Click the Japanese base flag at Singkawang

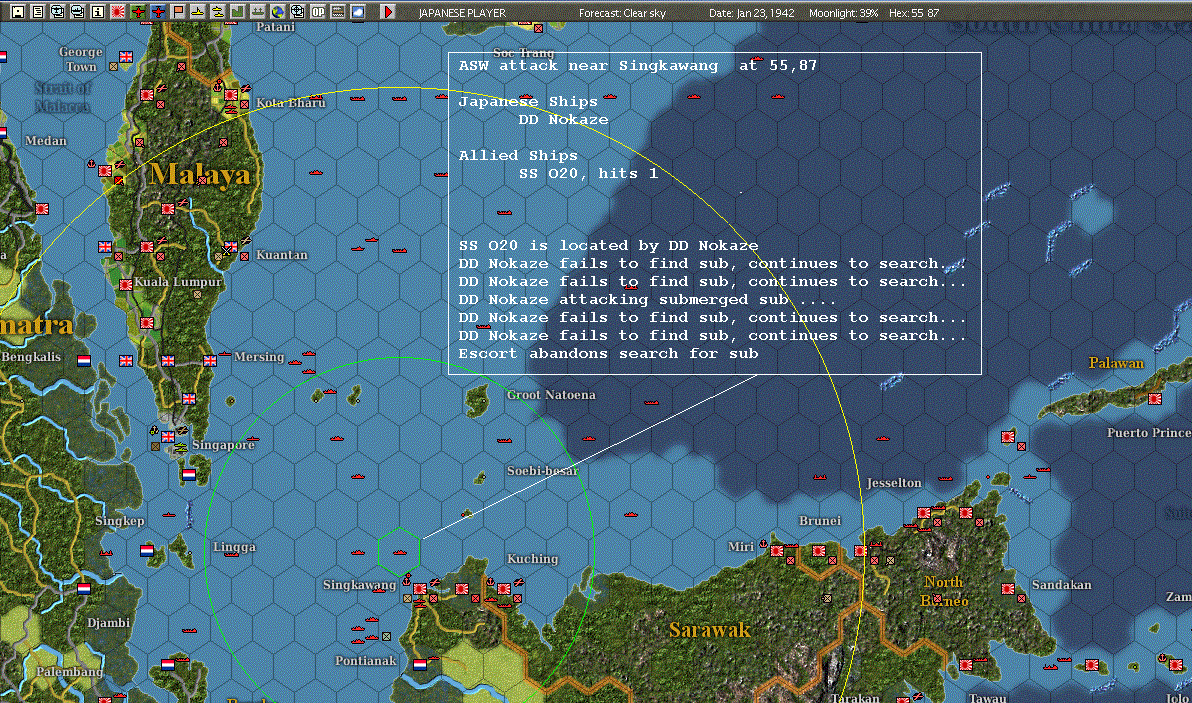tap(419, 589)
